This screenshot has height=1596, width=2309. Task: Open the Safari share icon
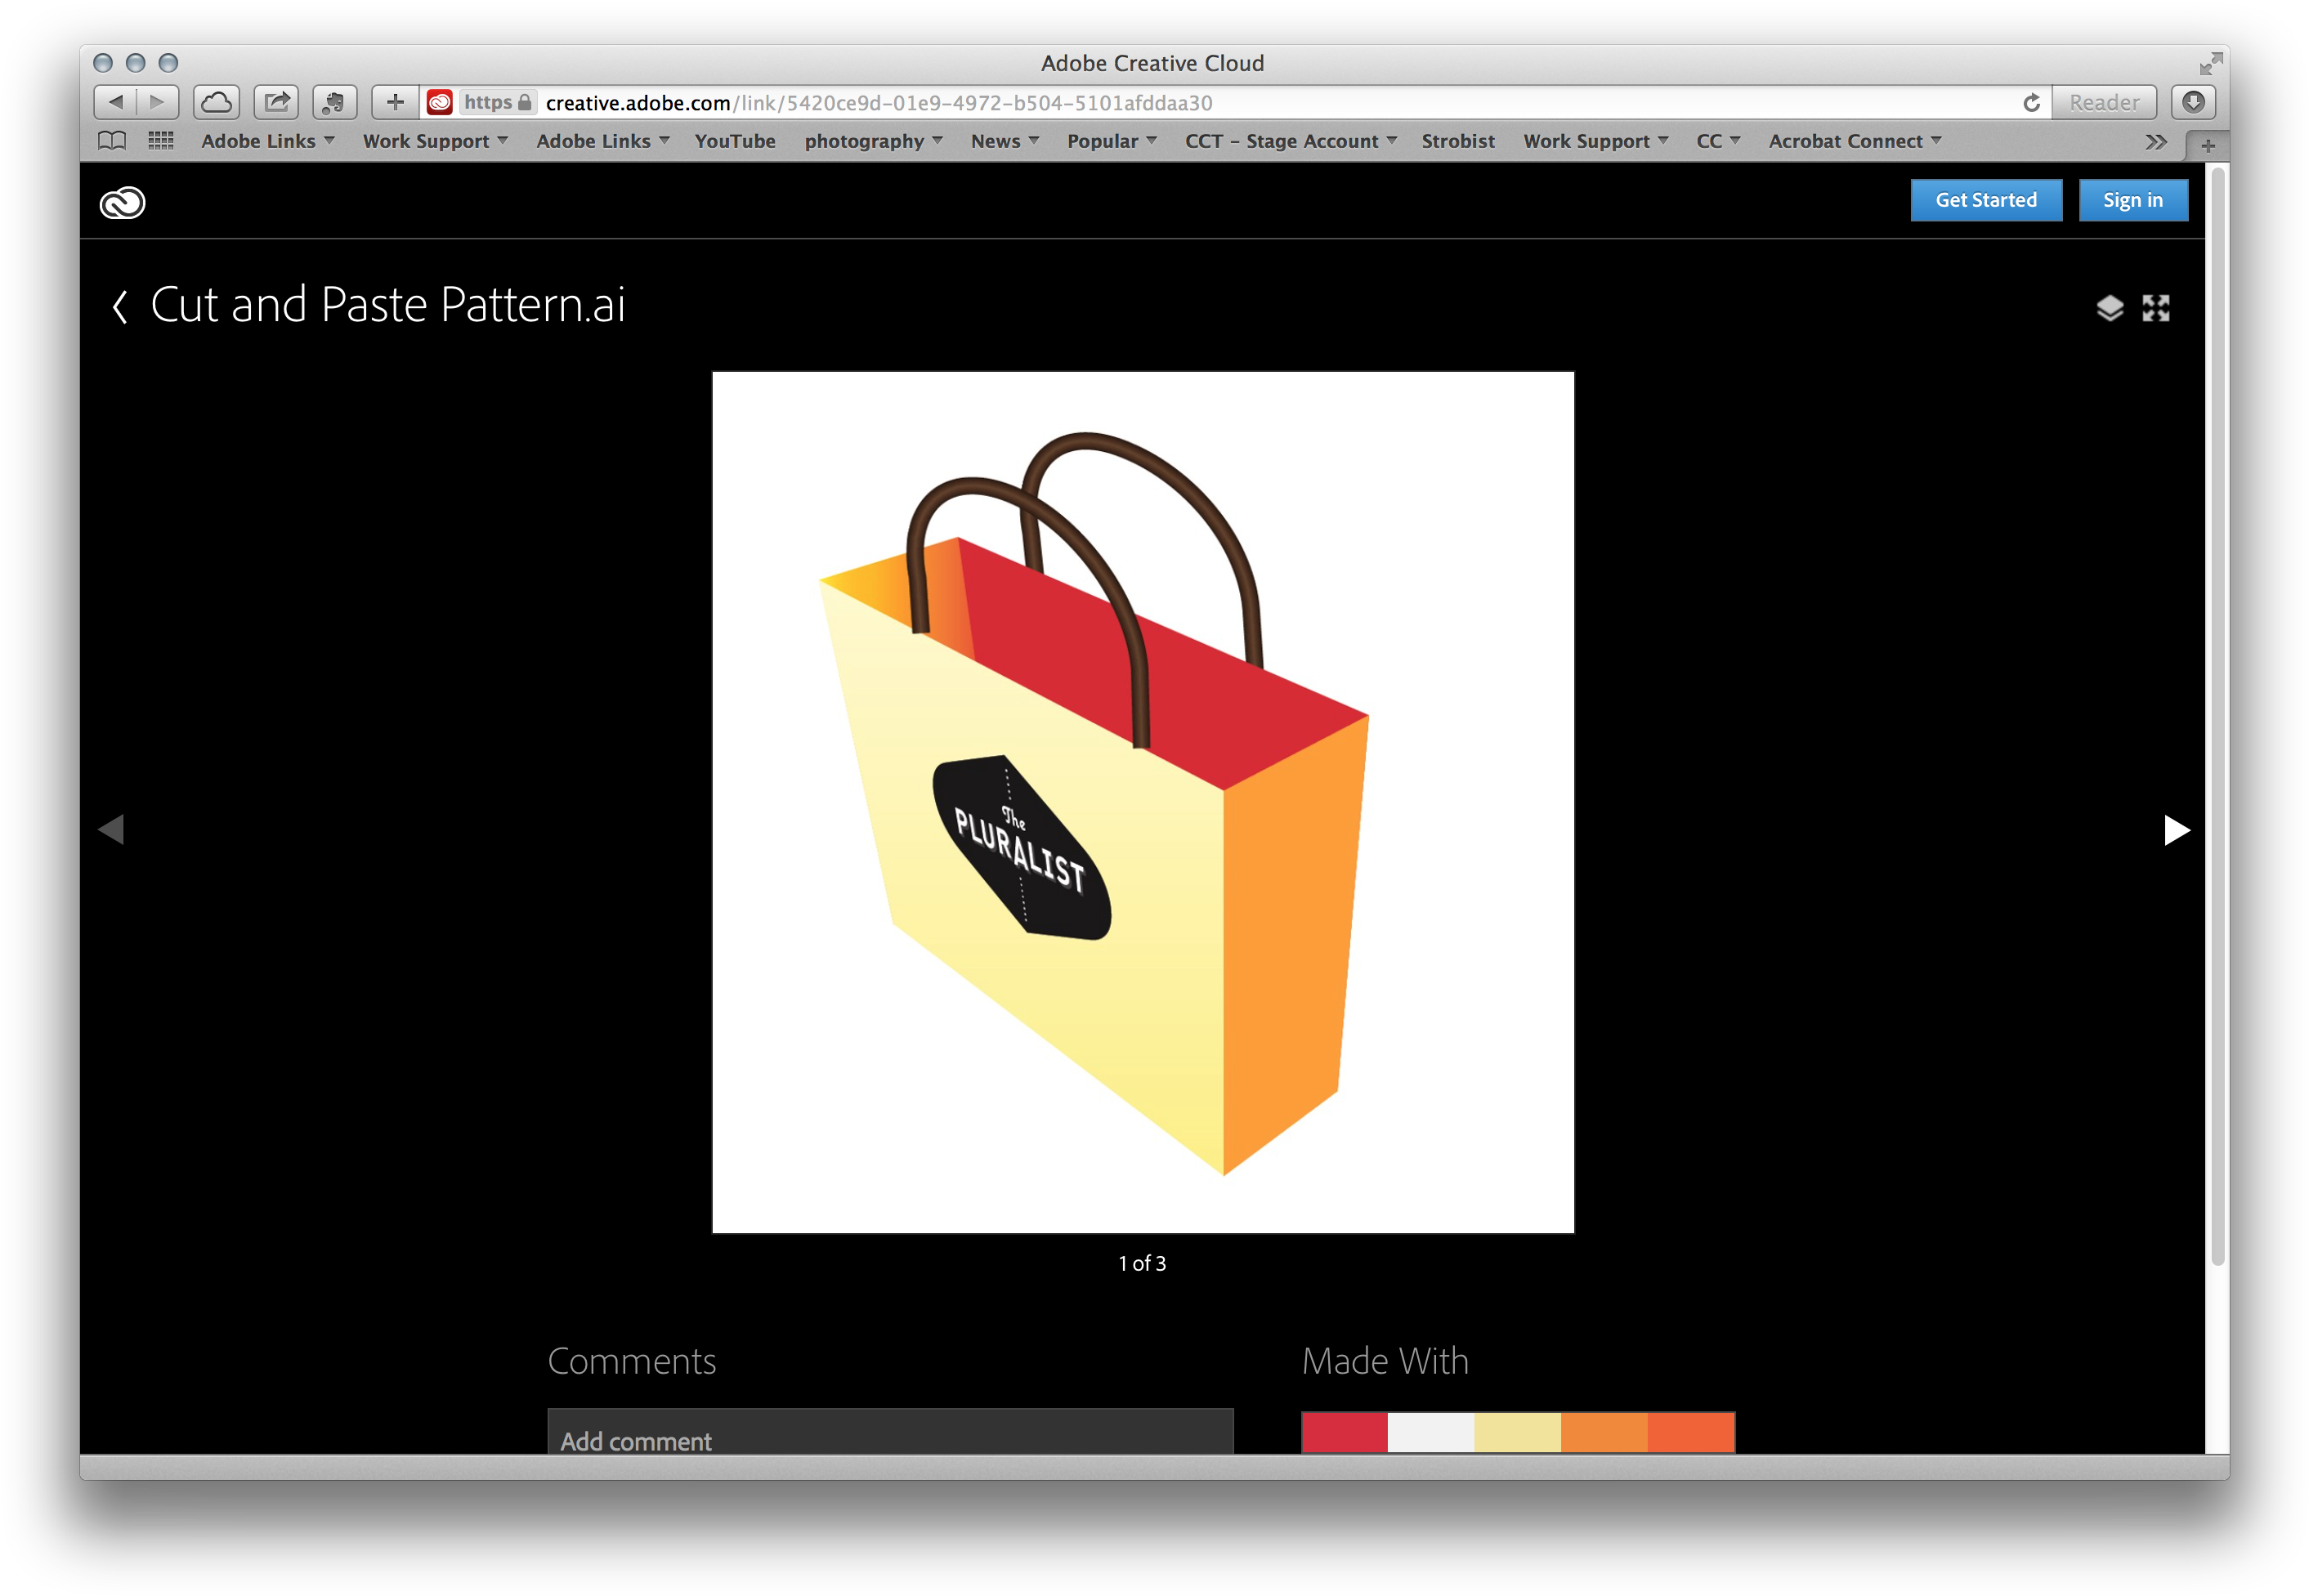276,102
